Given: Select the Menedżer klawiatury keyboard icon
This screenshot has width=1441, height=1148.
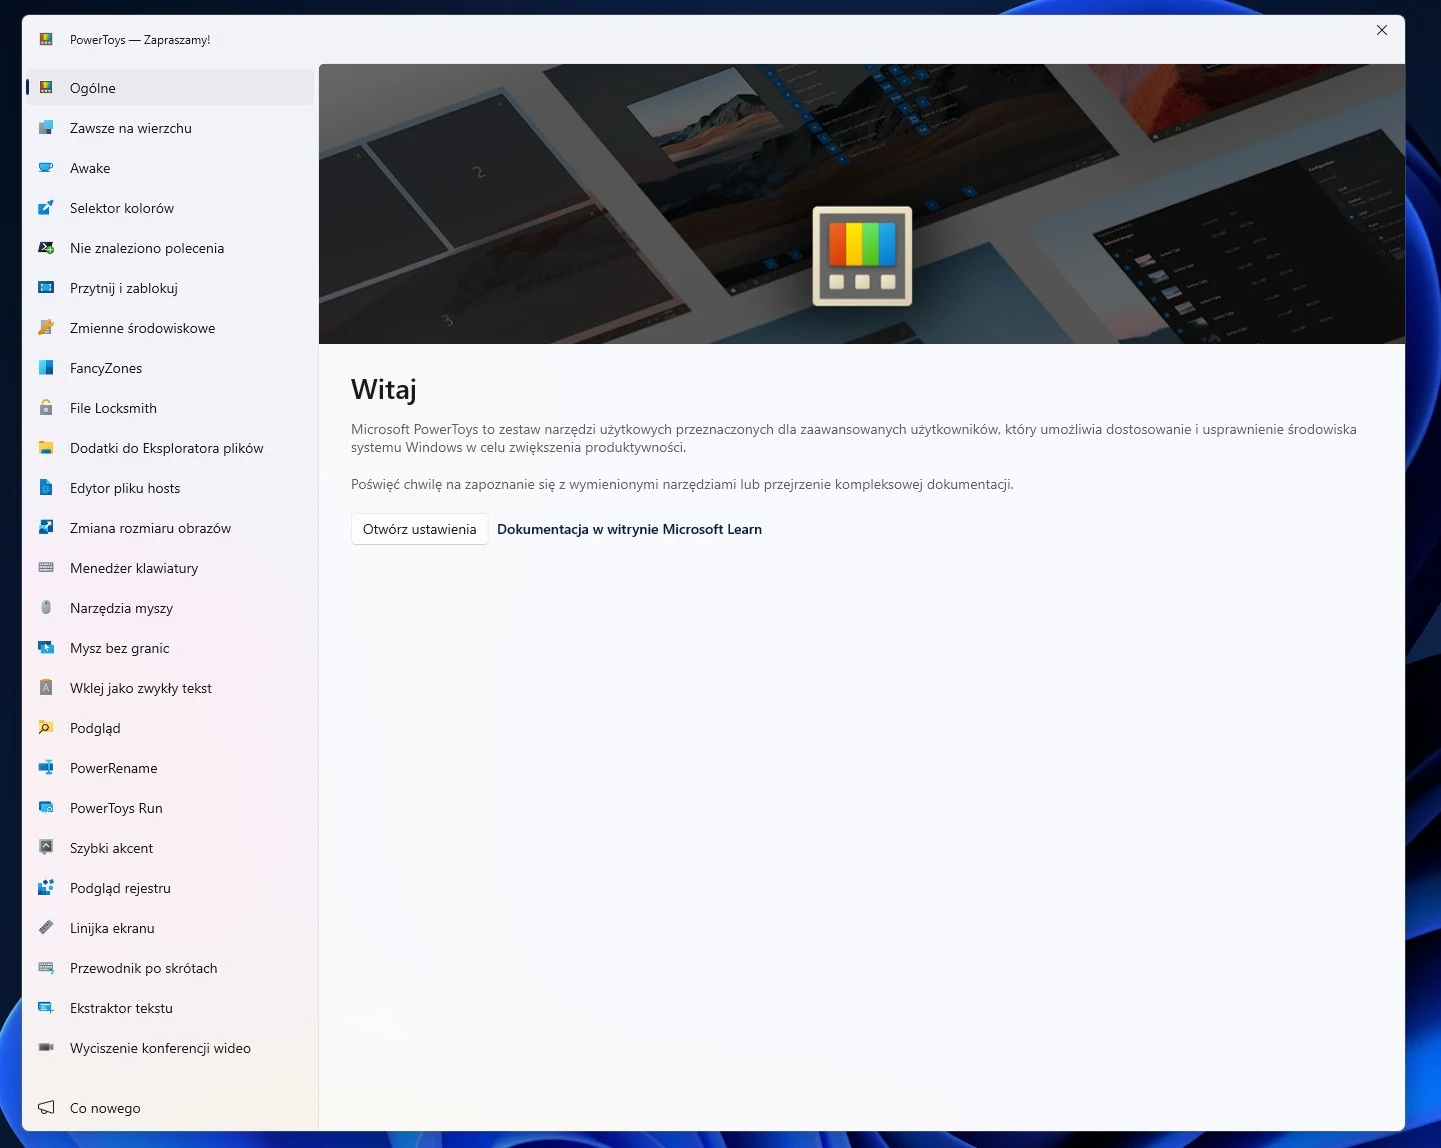Looking at the screenshot, I should coord(46,568).
